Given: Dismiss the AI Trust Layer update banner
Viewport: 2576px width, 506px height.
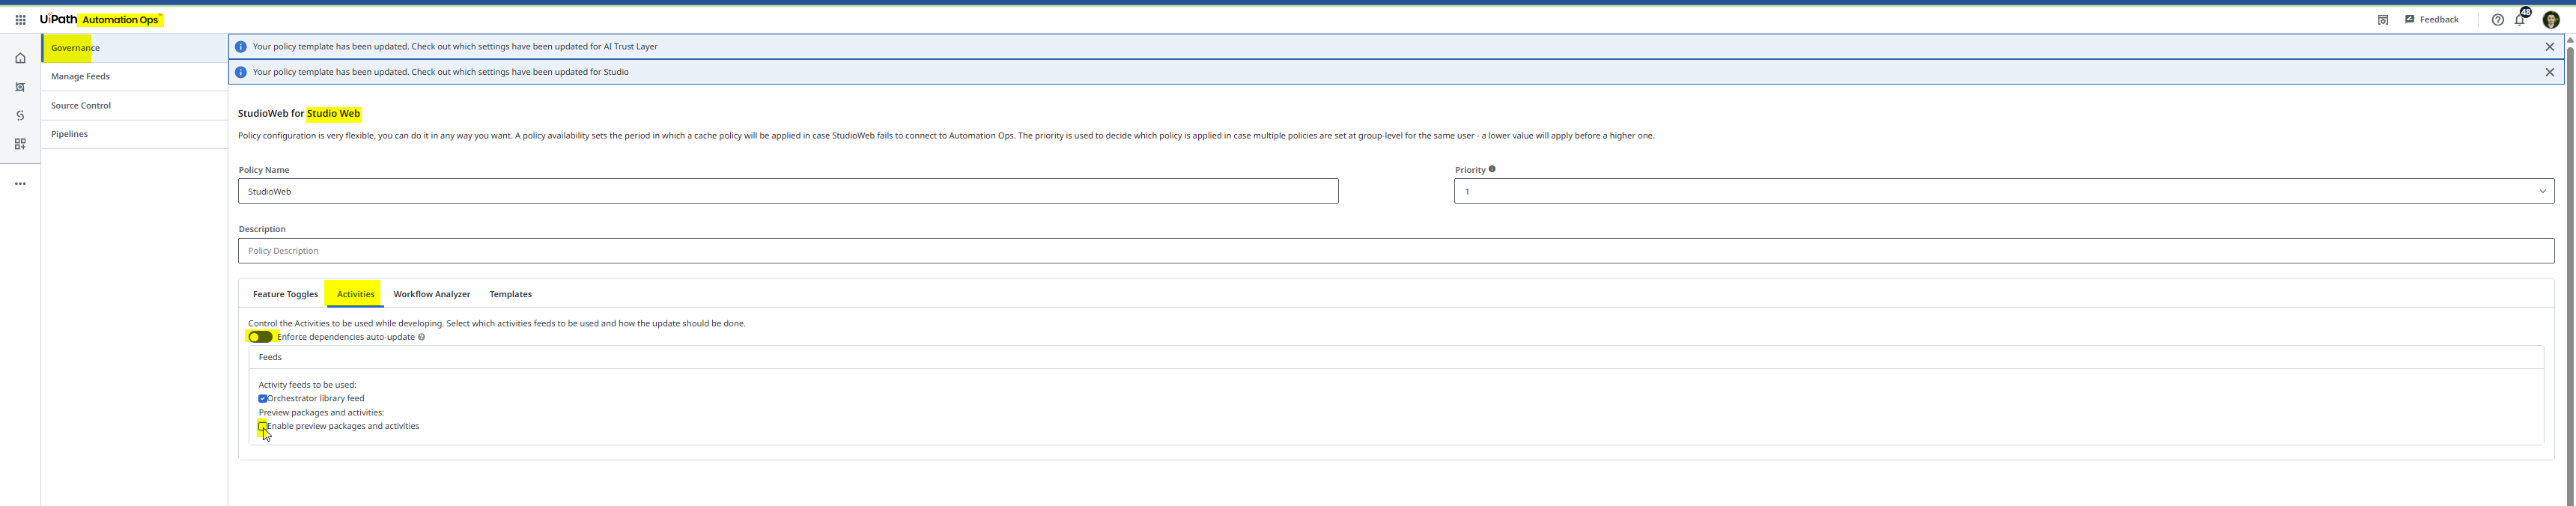Looking at the screenshot, I should [2549, 47].
